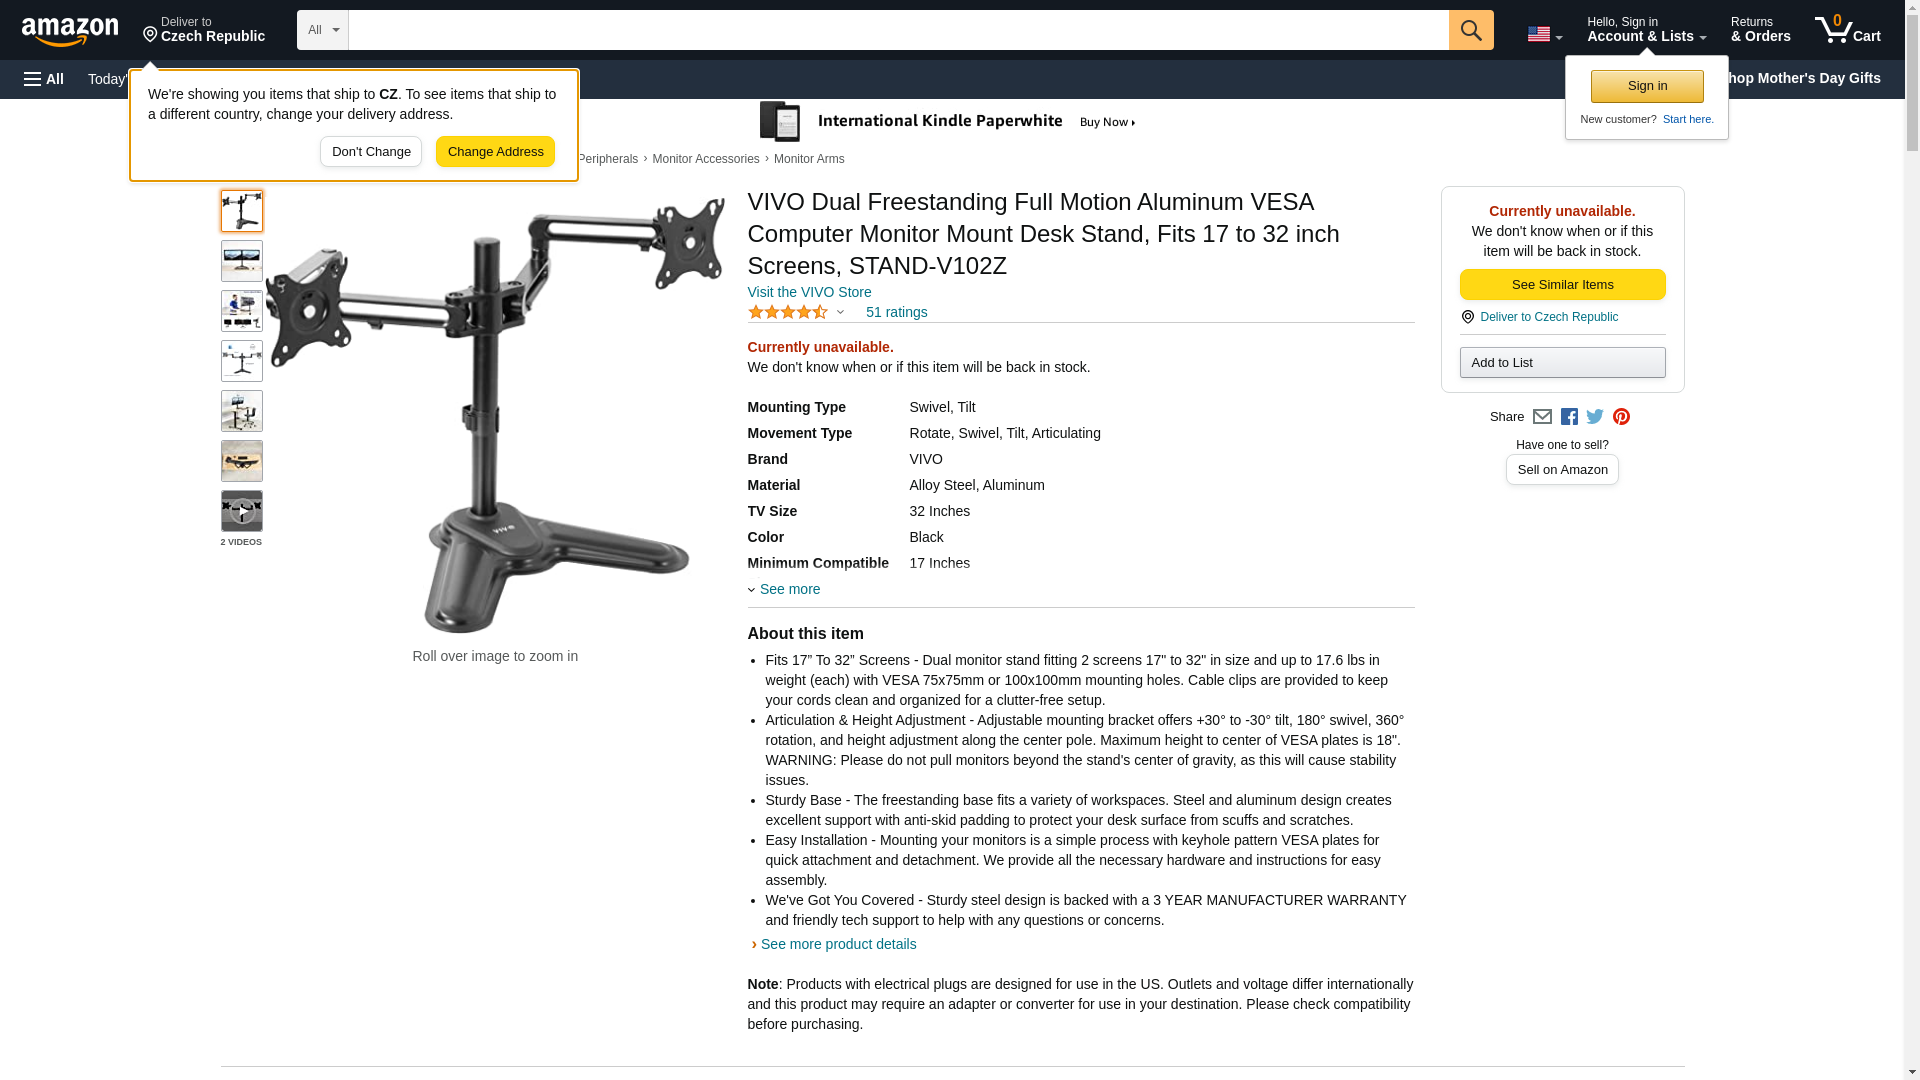This screenshot has width=1920, height=1080.
Task: Open Returns & Orders
Action: point(1760,29)
